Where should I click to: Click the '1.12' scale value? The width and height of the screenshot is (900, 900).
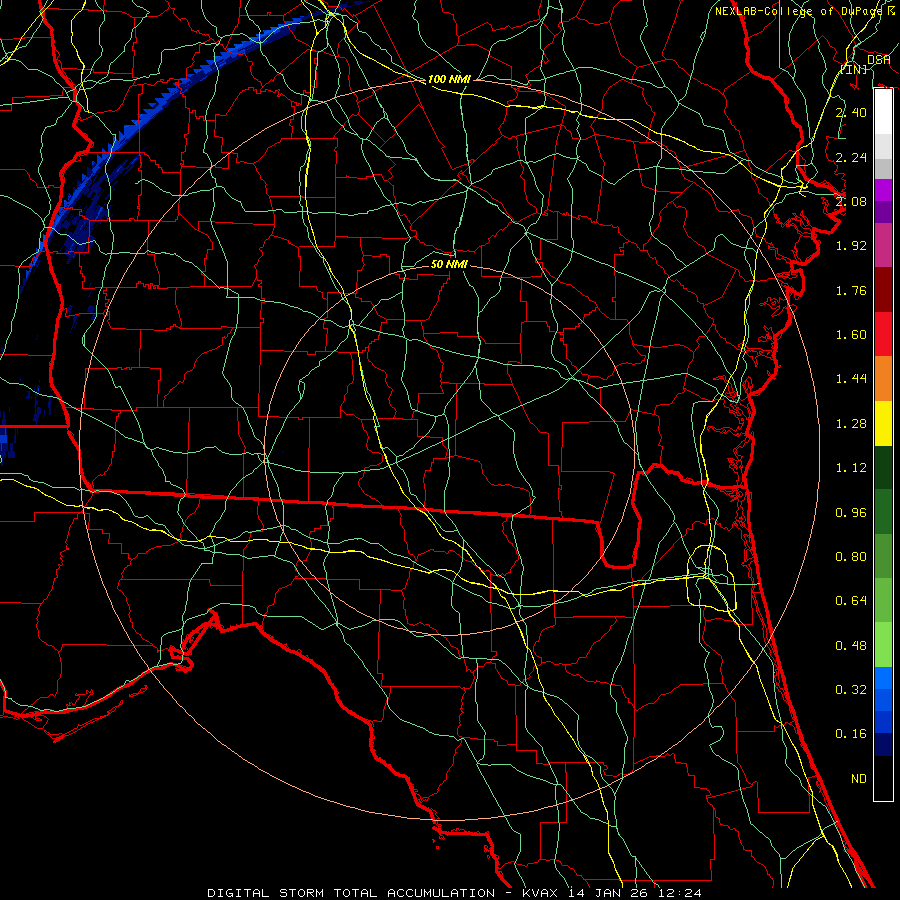(x=851, y=468)
